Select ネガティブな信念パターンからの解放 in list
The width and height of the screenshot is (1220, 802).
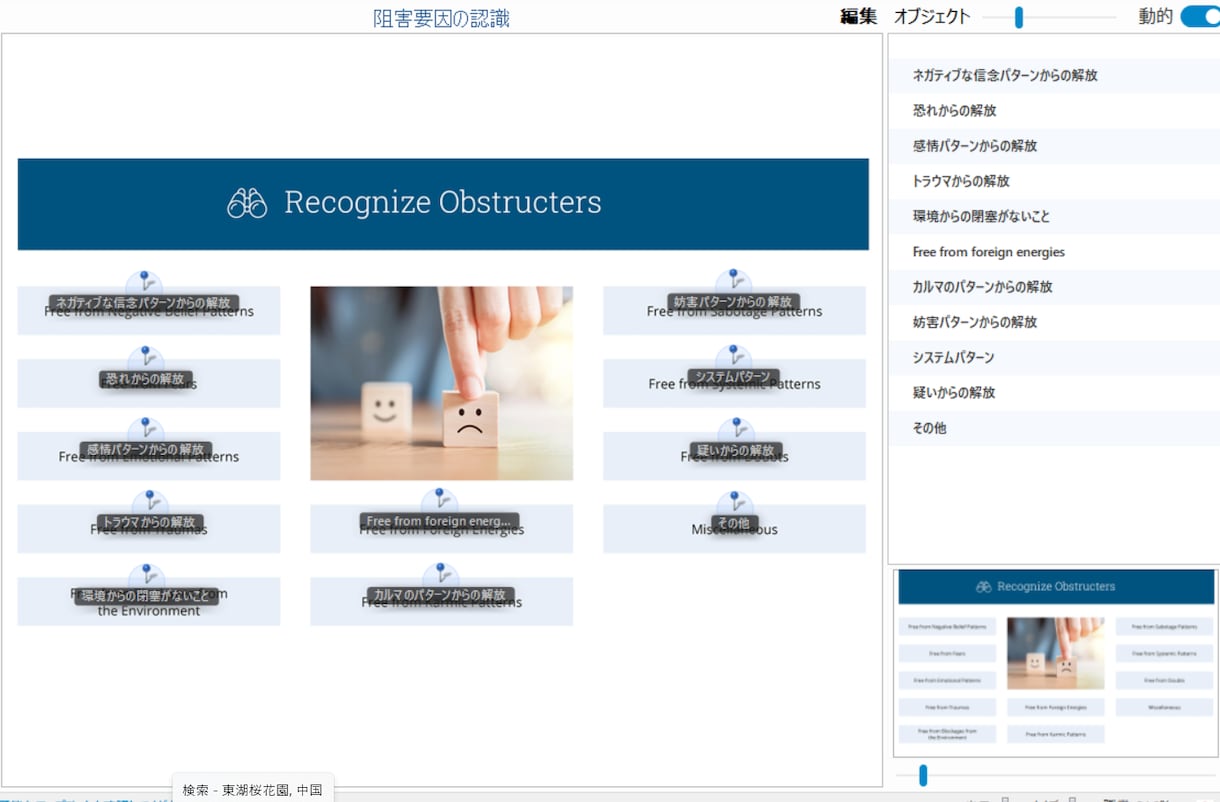pos(1054,75)
